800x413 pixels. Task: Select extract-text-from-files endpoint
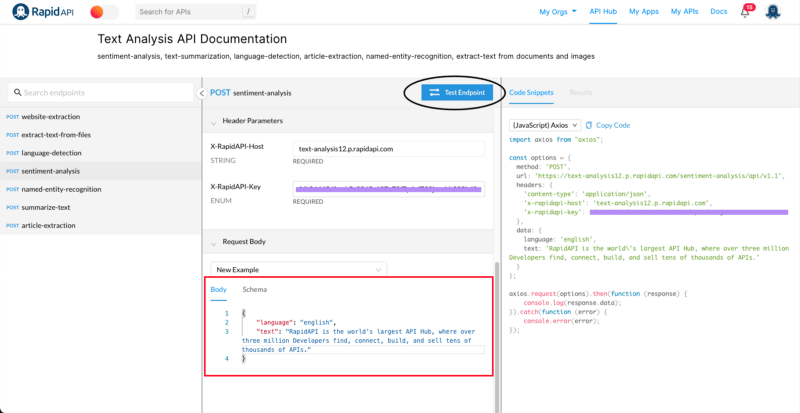click(x=101, y=135)
